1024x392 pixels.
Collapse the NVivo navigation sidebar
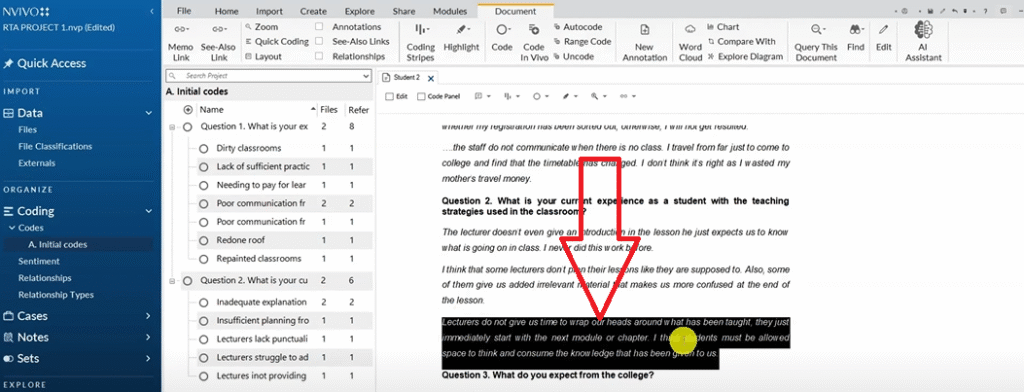coord(152,12)
